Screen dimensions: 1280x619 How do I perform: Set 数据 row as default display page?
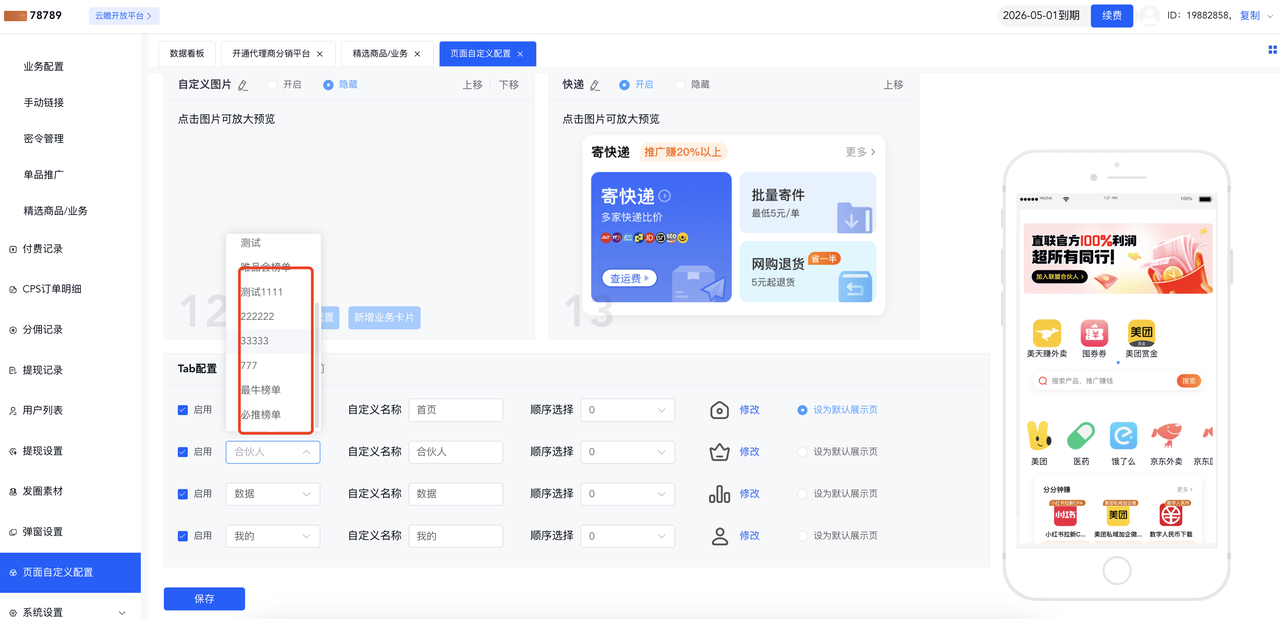(803, 494)
